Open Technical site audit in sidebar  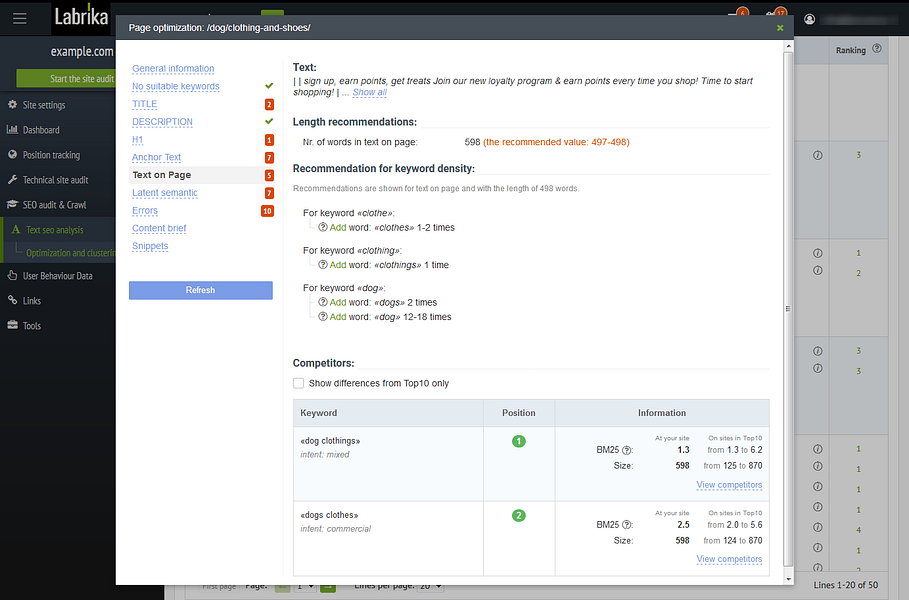[x=56, y=180]
